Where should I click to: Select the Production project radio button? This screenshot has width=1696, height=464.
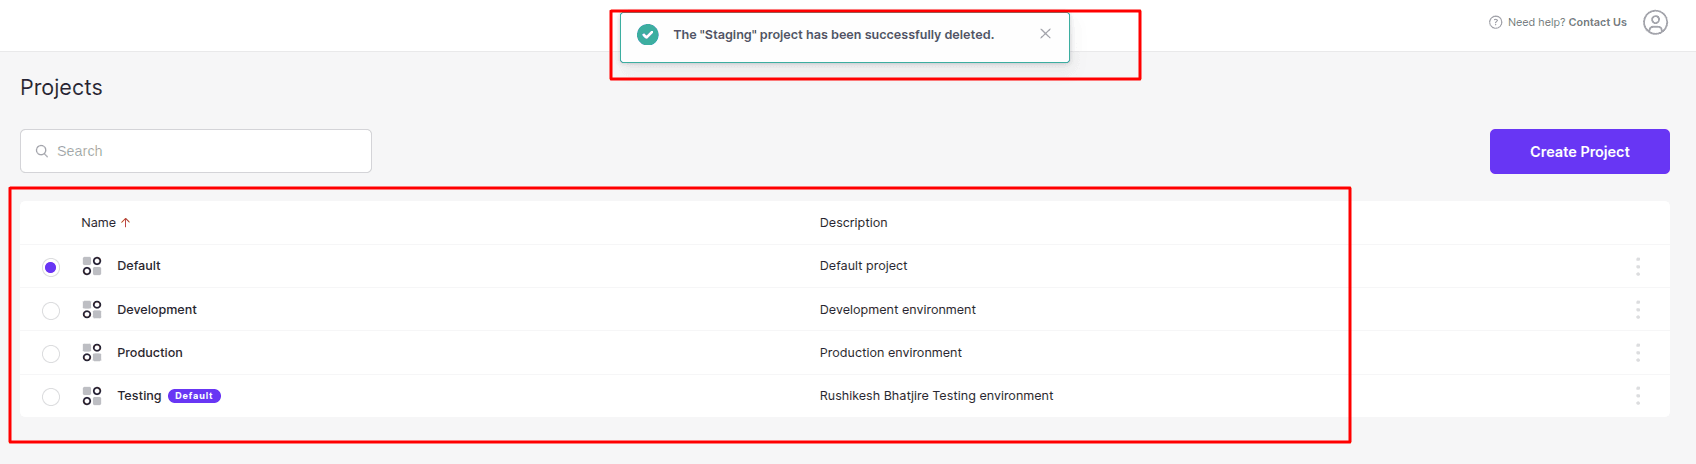click(x=51, y=354)
